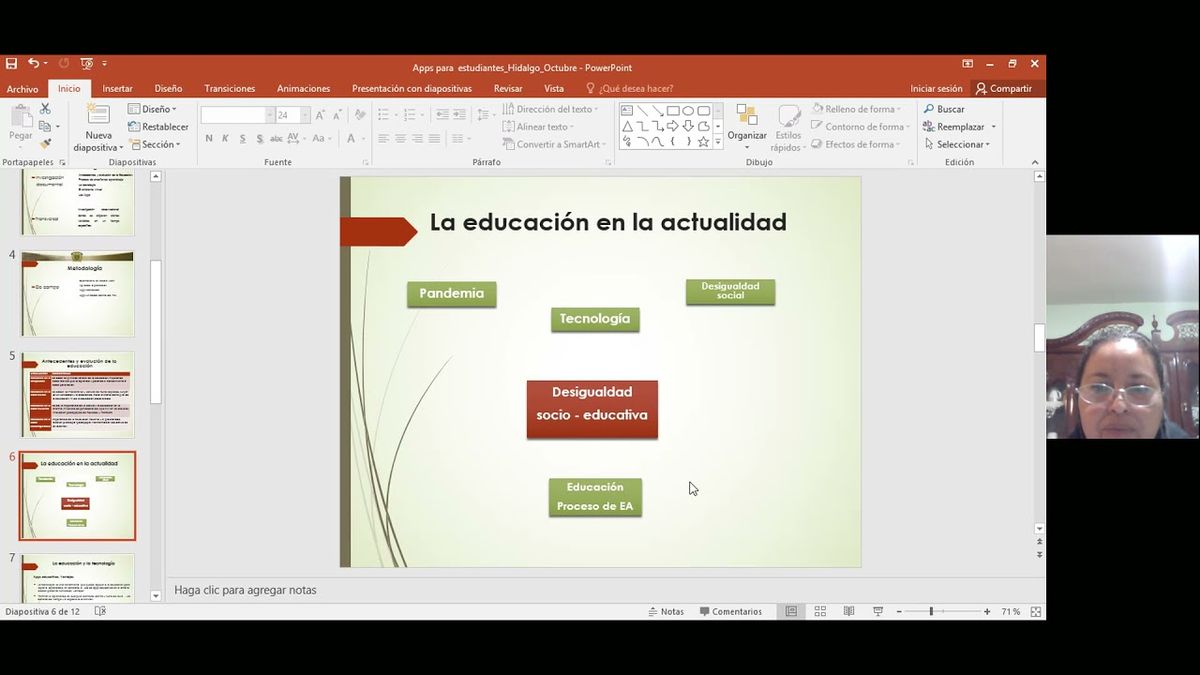Save the presentation from quick access toolbar
The height and width of the screenshot is (675, 1200).
point(11,64)
